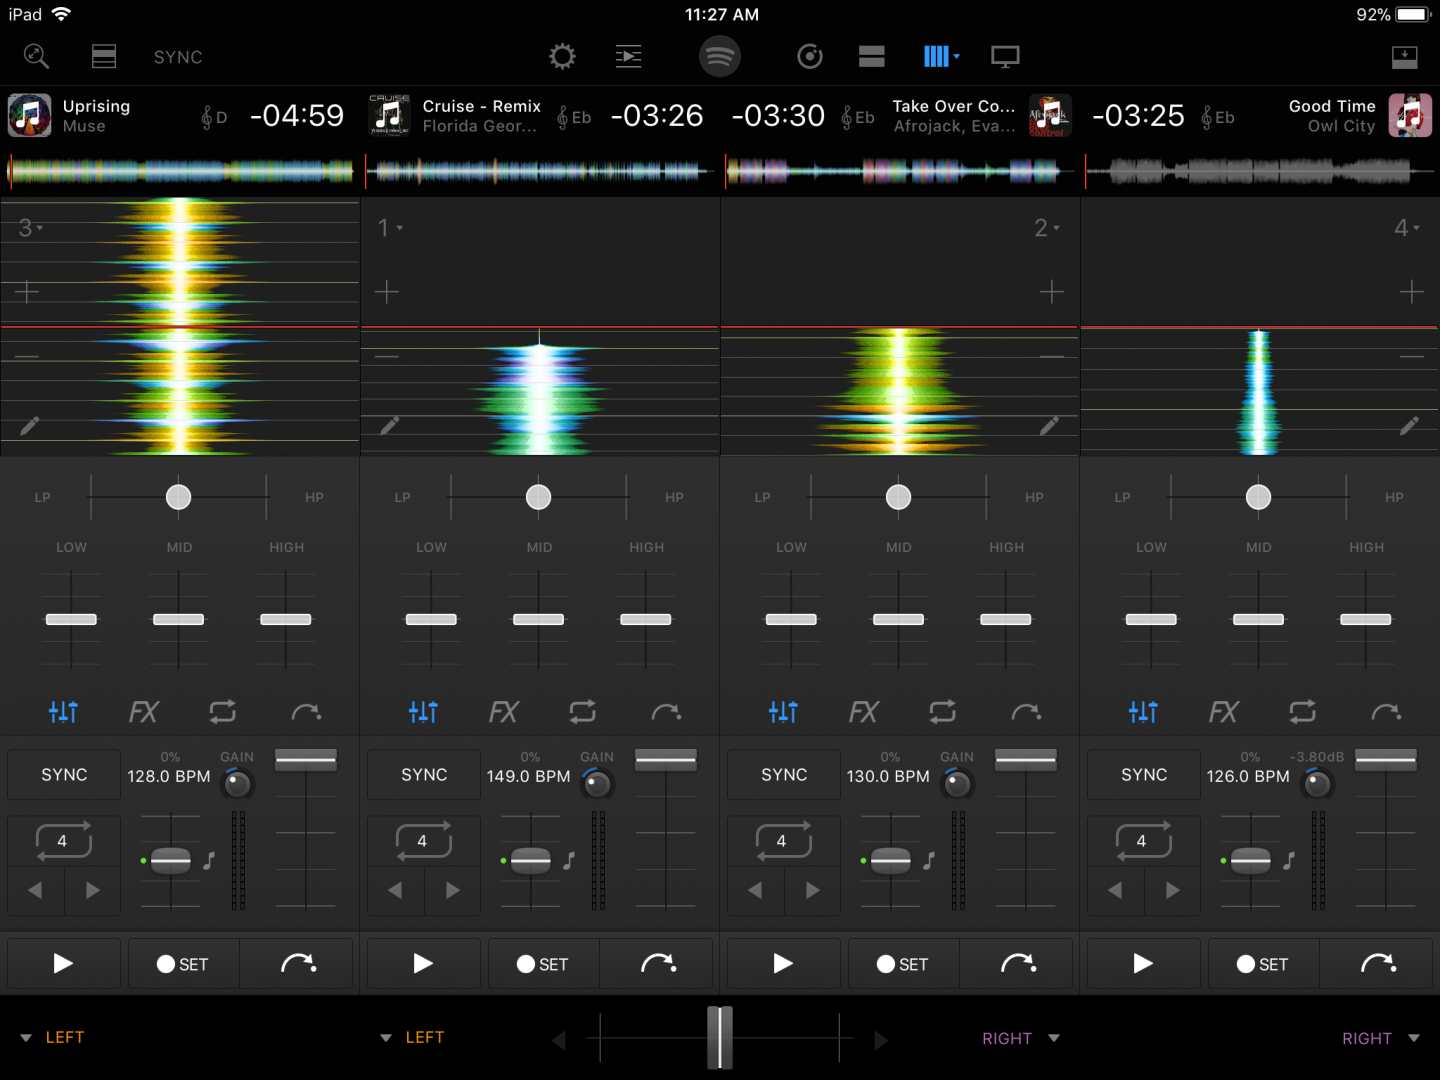The height and width of the screenshot is (1080, 1440).
Task: Open FX tab on Uprising deck
Action: click(144, 712)
